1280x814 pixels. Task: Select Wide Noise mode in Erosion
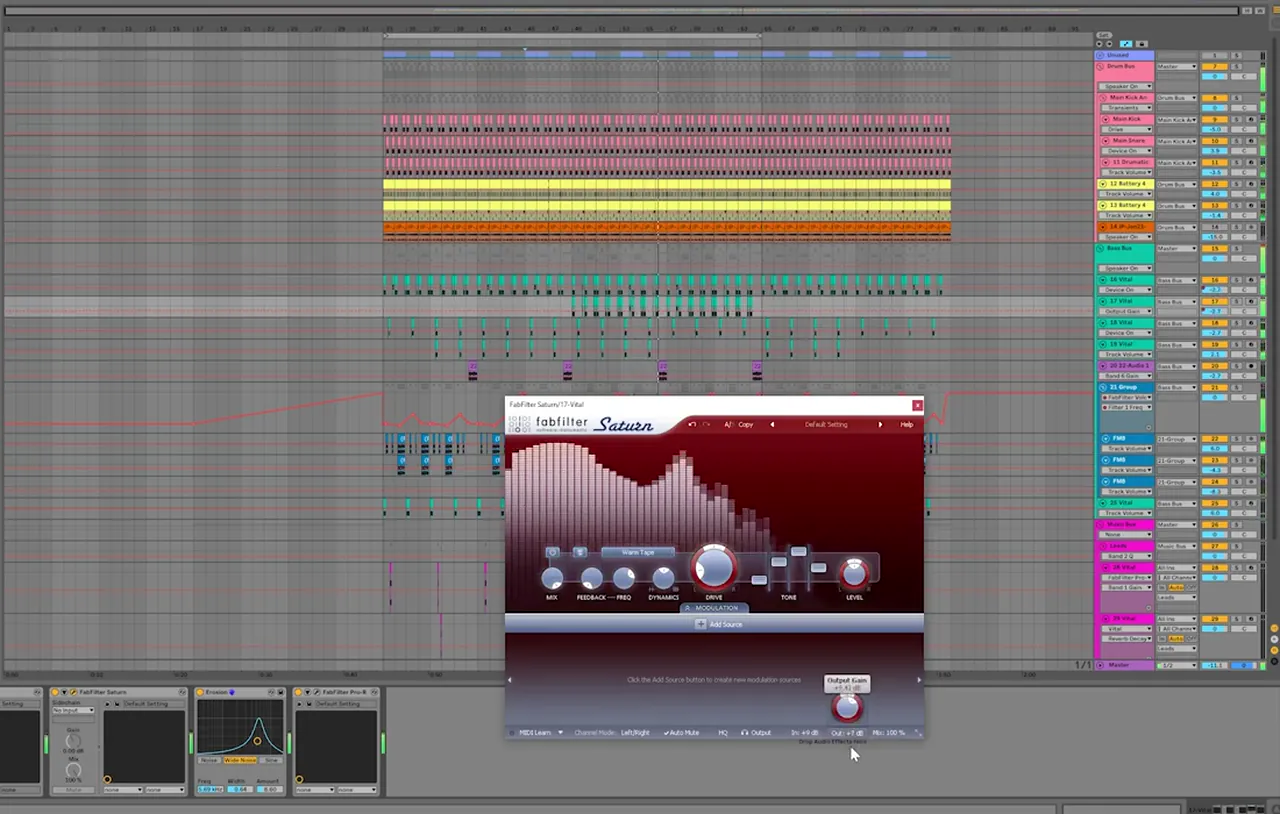point(240,760)
